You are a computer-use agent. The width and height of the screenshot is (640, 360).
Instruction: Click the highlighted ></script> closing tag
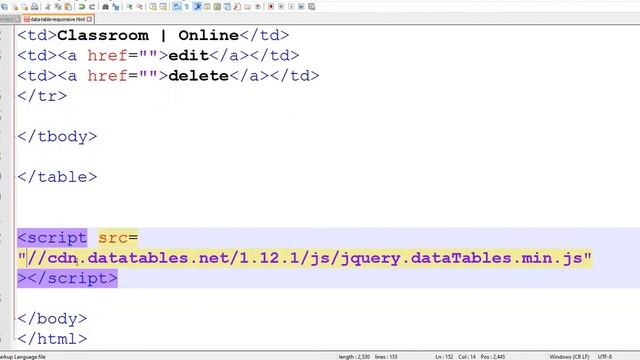[67, 278]
